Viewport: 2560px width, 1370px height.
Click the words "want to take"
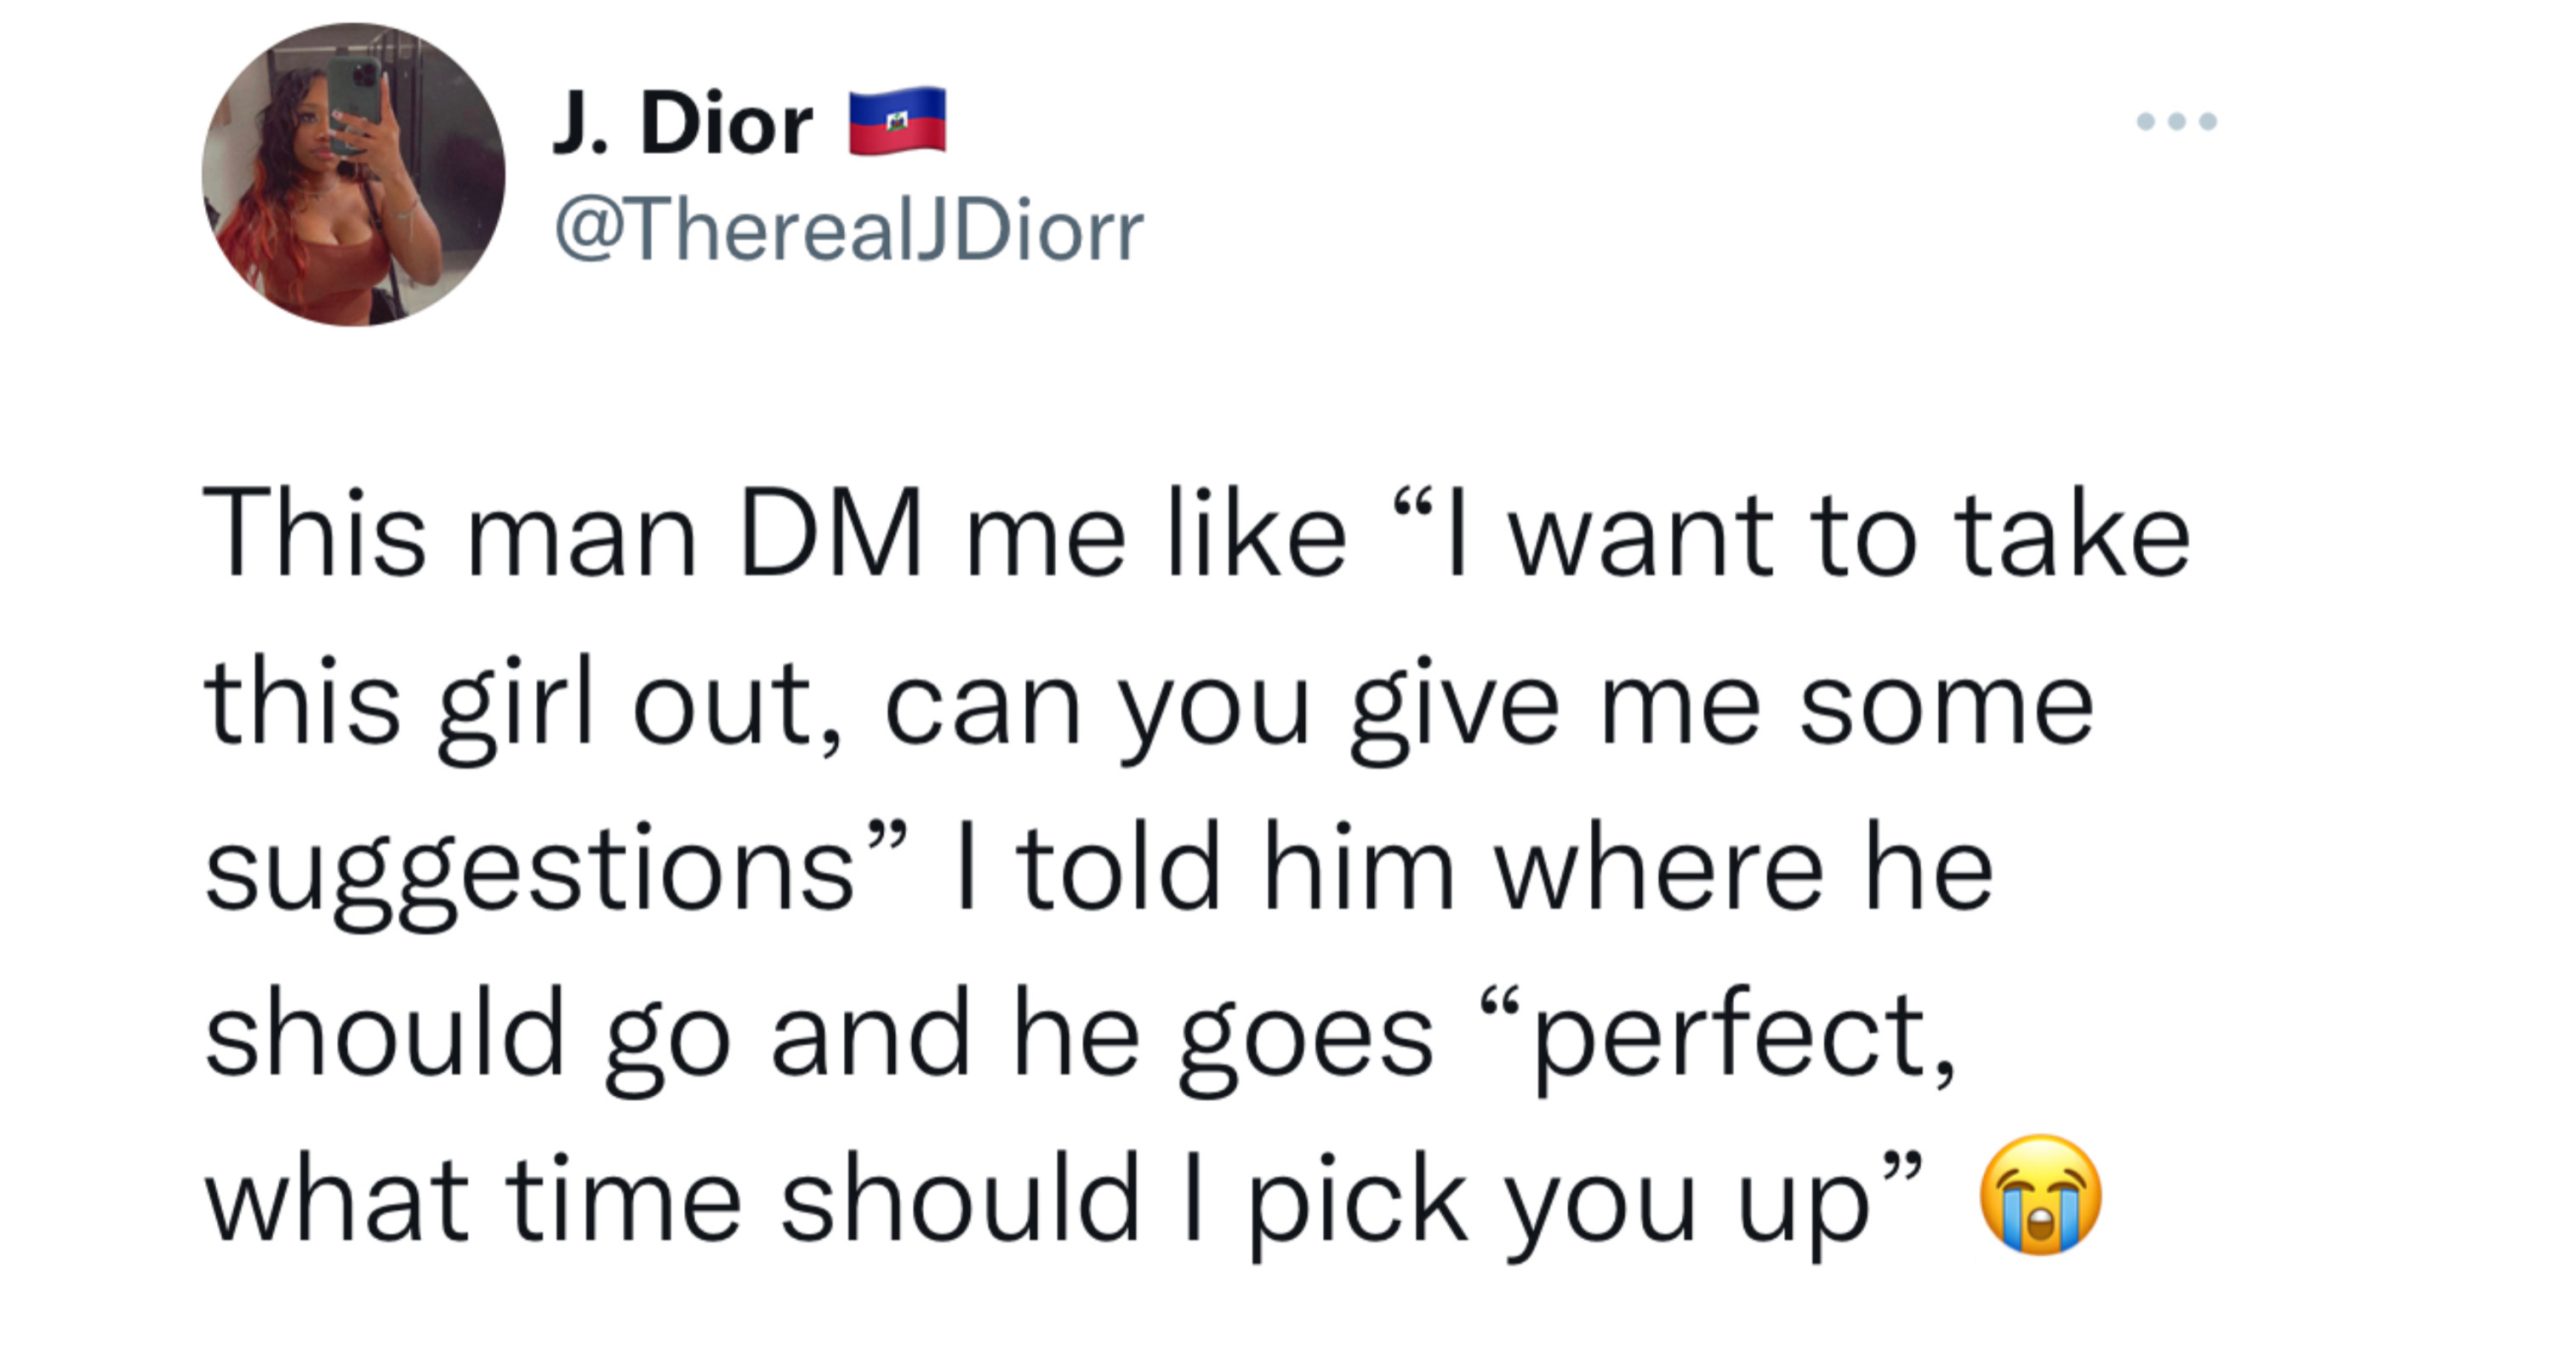1850,535
